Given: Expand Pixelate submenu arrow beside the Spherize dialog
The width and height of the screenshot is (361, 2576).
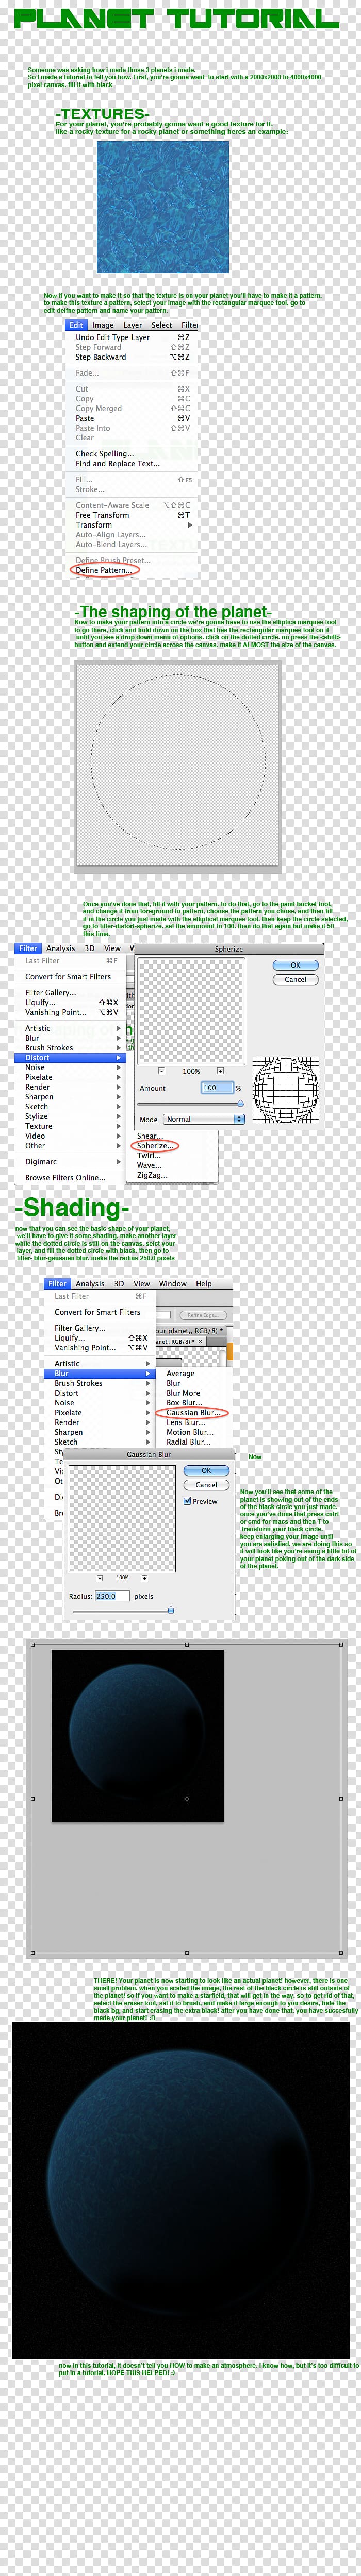Looking at the screenshot, I should (x=118, y=1077).
